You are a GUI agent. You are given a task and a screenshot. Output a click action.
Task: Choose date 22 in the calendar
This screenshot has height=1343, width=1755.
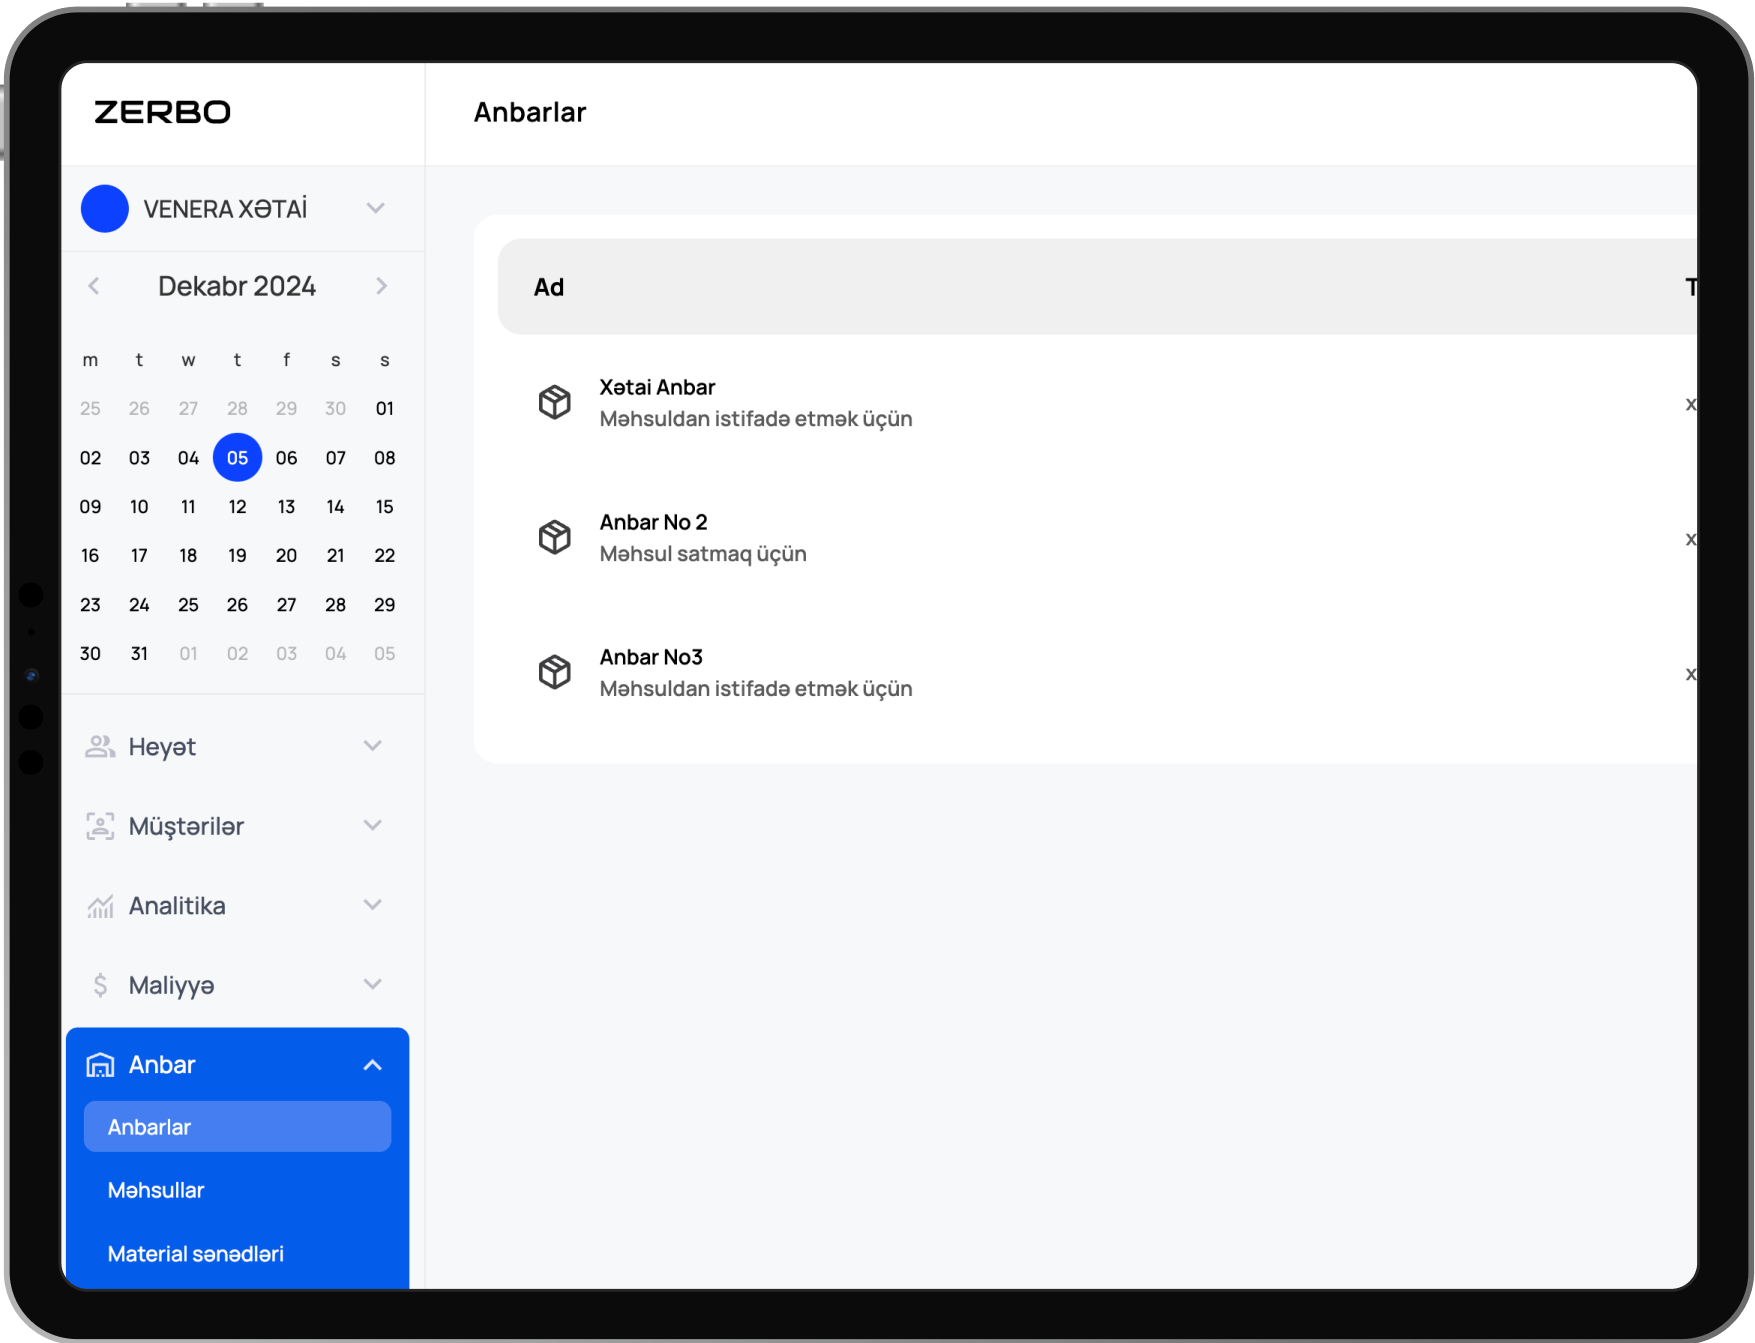point(384,556)
